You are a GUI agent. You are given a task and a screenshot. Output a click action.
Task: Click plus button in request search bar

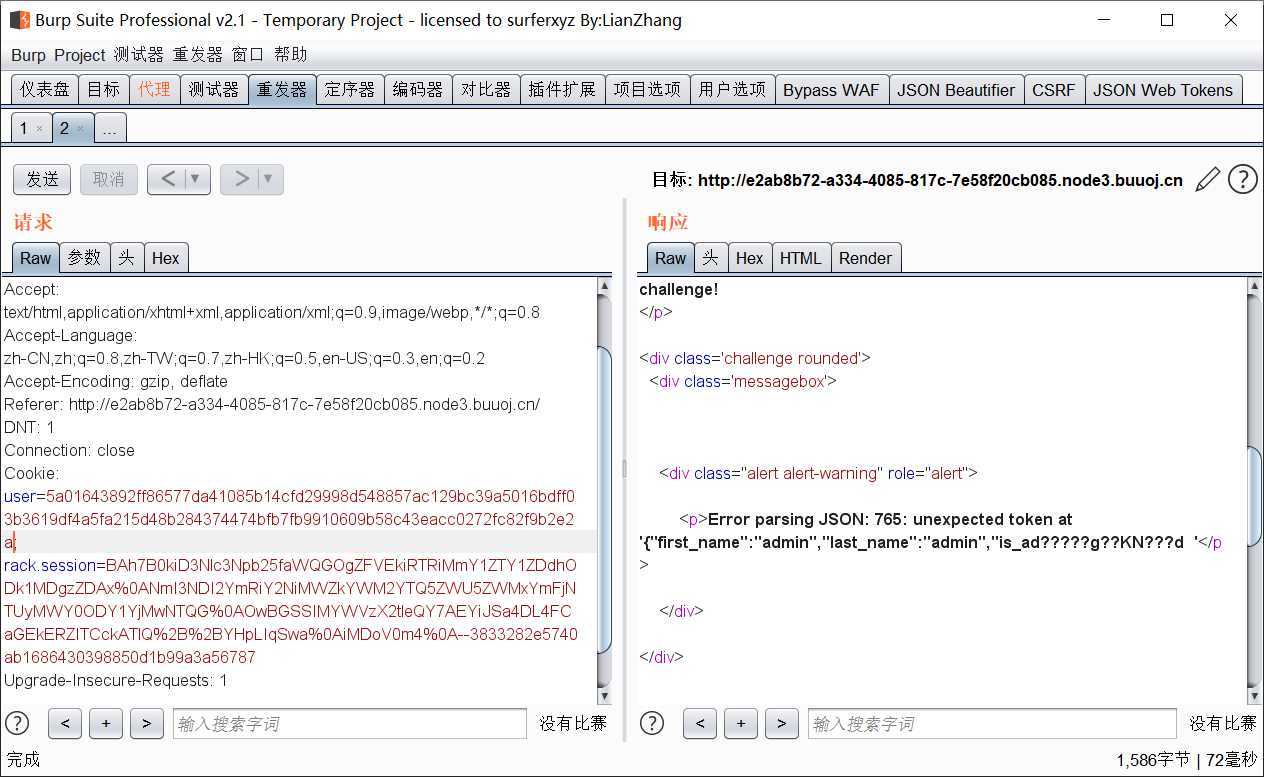tap(106, 723)
